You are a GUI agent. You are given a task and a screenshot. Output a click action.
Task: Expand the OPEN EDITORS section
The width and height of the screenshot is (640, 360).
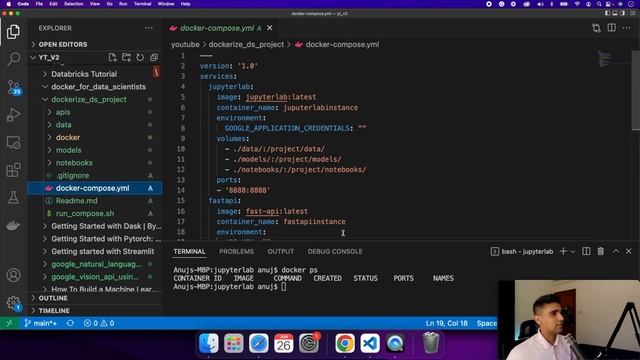pyautogui.click(x=95, y=44)
